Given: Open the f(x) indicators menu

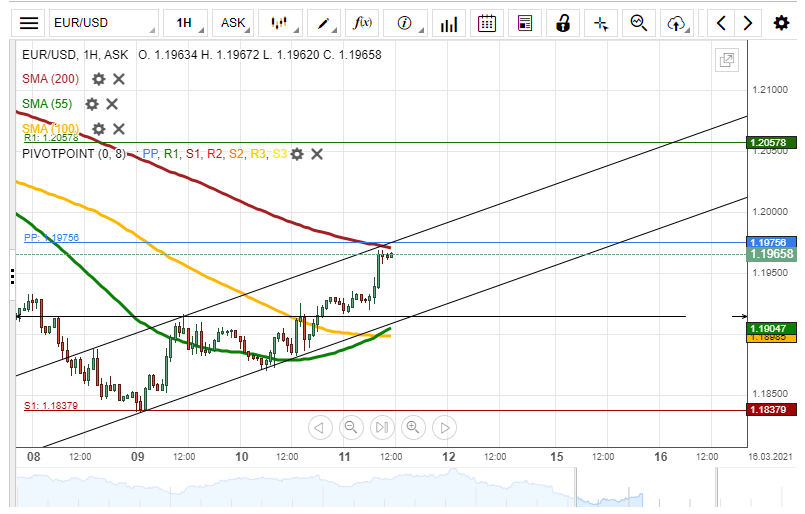Looking at the screenshot, I should [362, 23].
